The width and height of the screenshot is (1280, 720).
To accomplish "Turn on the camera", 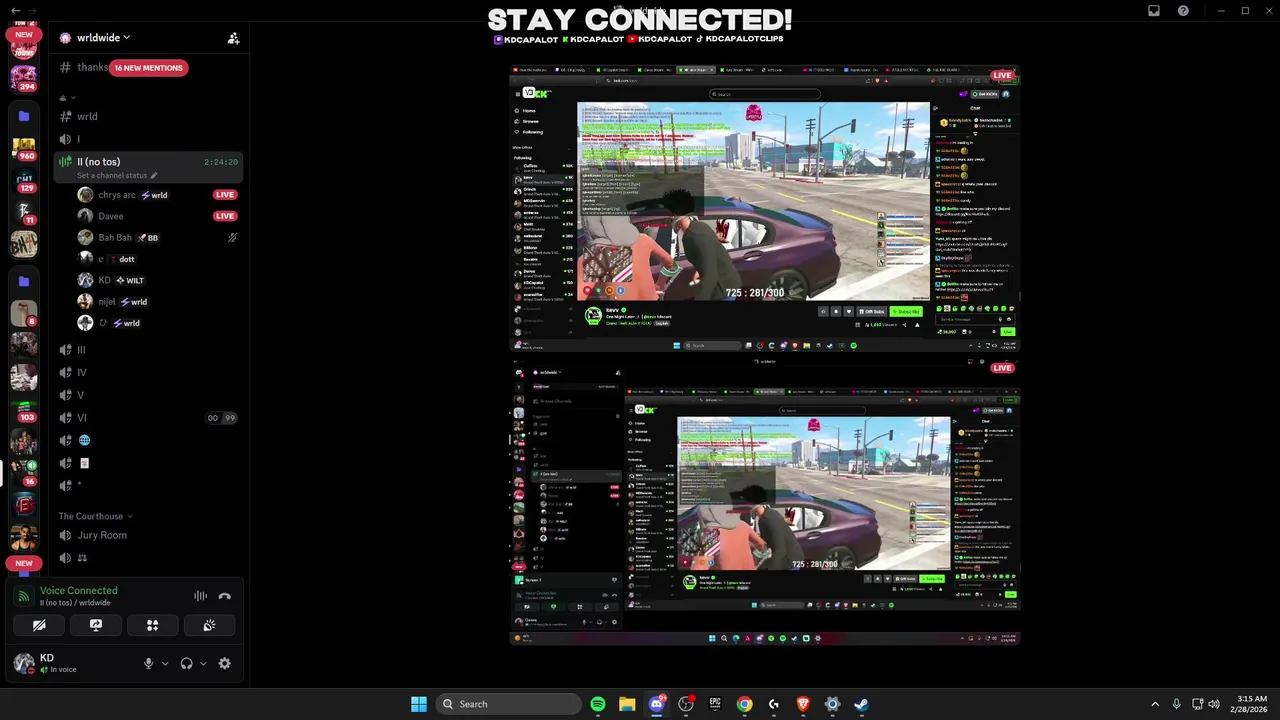I will pos(39,625).
